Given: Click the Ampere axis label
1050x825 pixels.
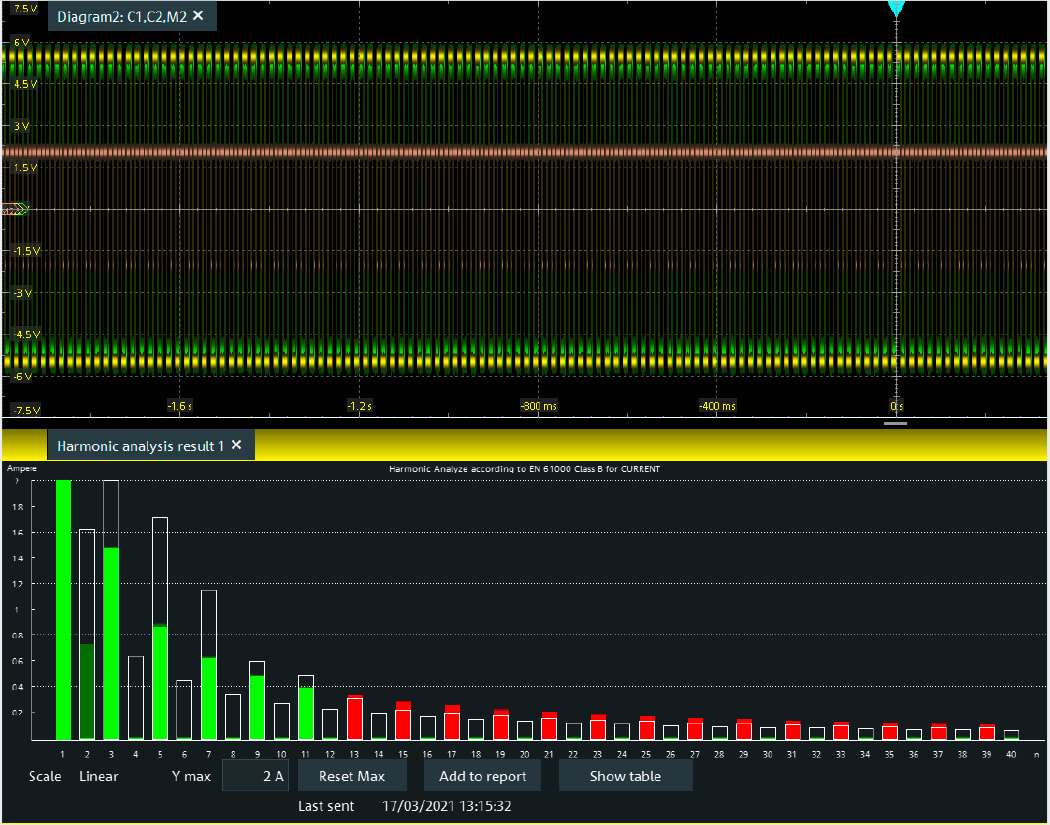Looking at the screenshot, I should pyautogui.click(x=20, y=467).
